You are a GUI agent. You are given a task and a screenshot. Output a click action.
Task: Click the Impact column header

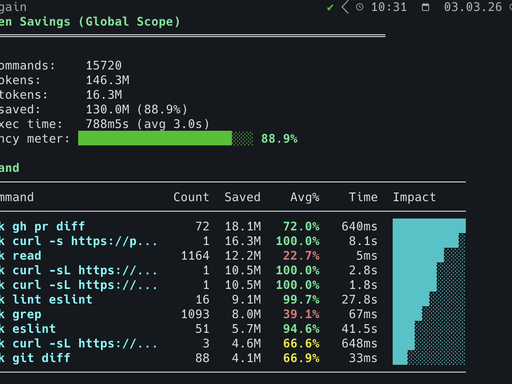(x=414, y=197)
